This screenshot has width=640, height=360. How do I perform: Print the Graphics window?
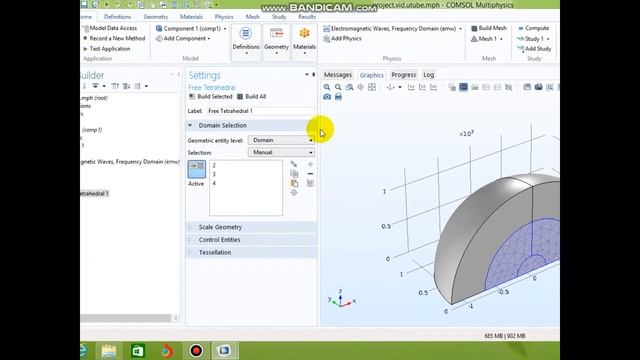[338, 97]
